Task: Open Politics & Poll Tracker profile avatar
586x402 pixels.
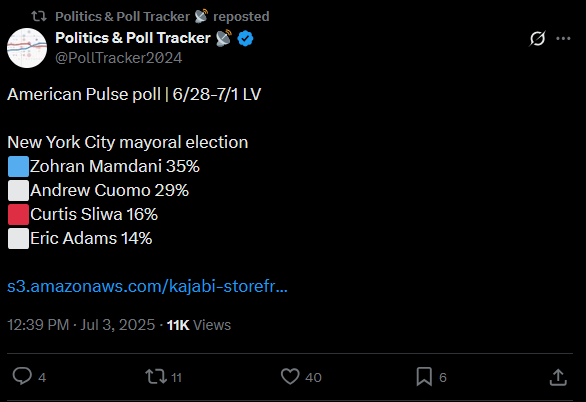Action: pos(27,48)
